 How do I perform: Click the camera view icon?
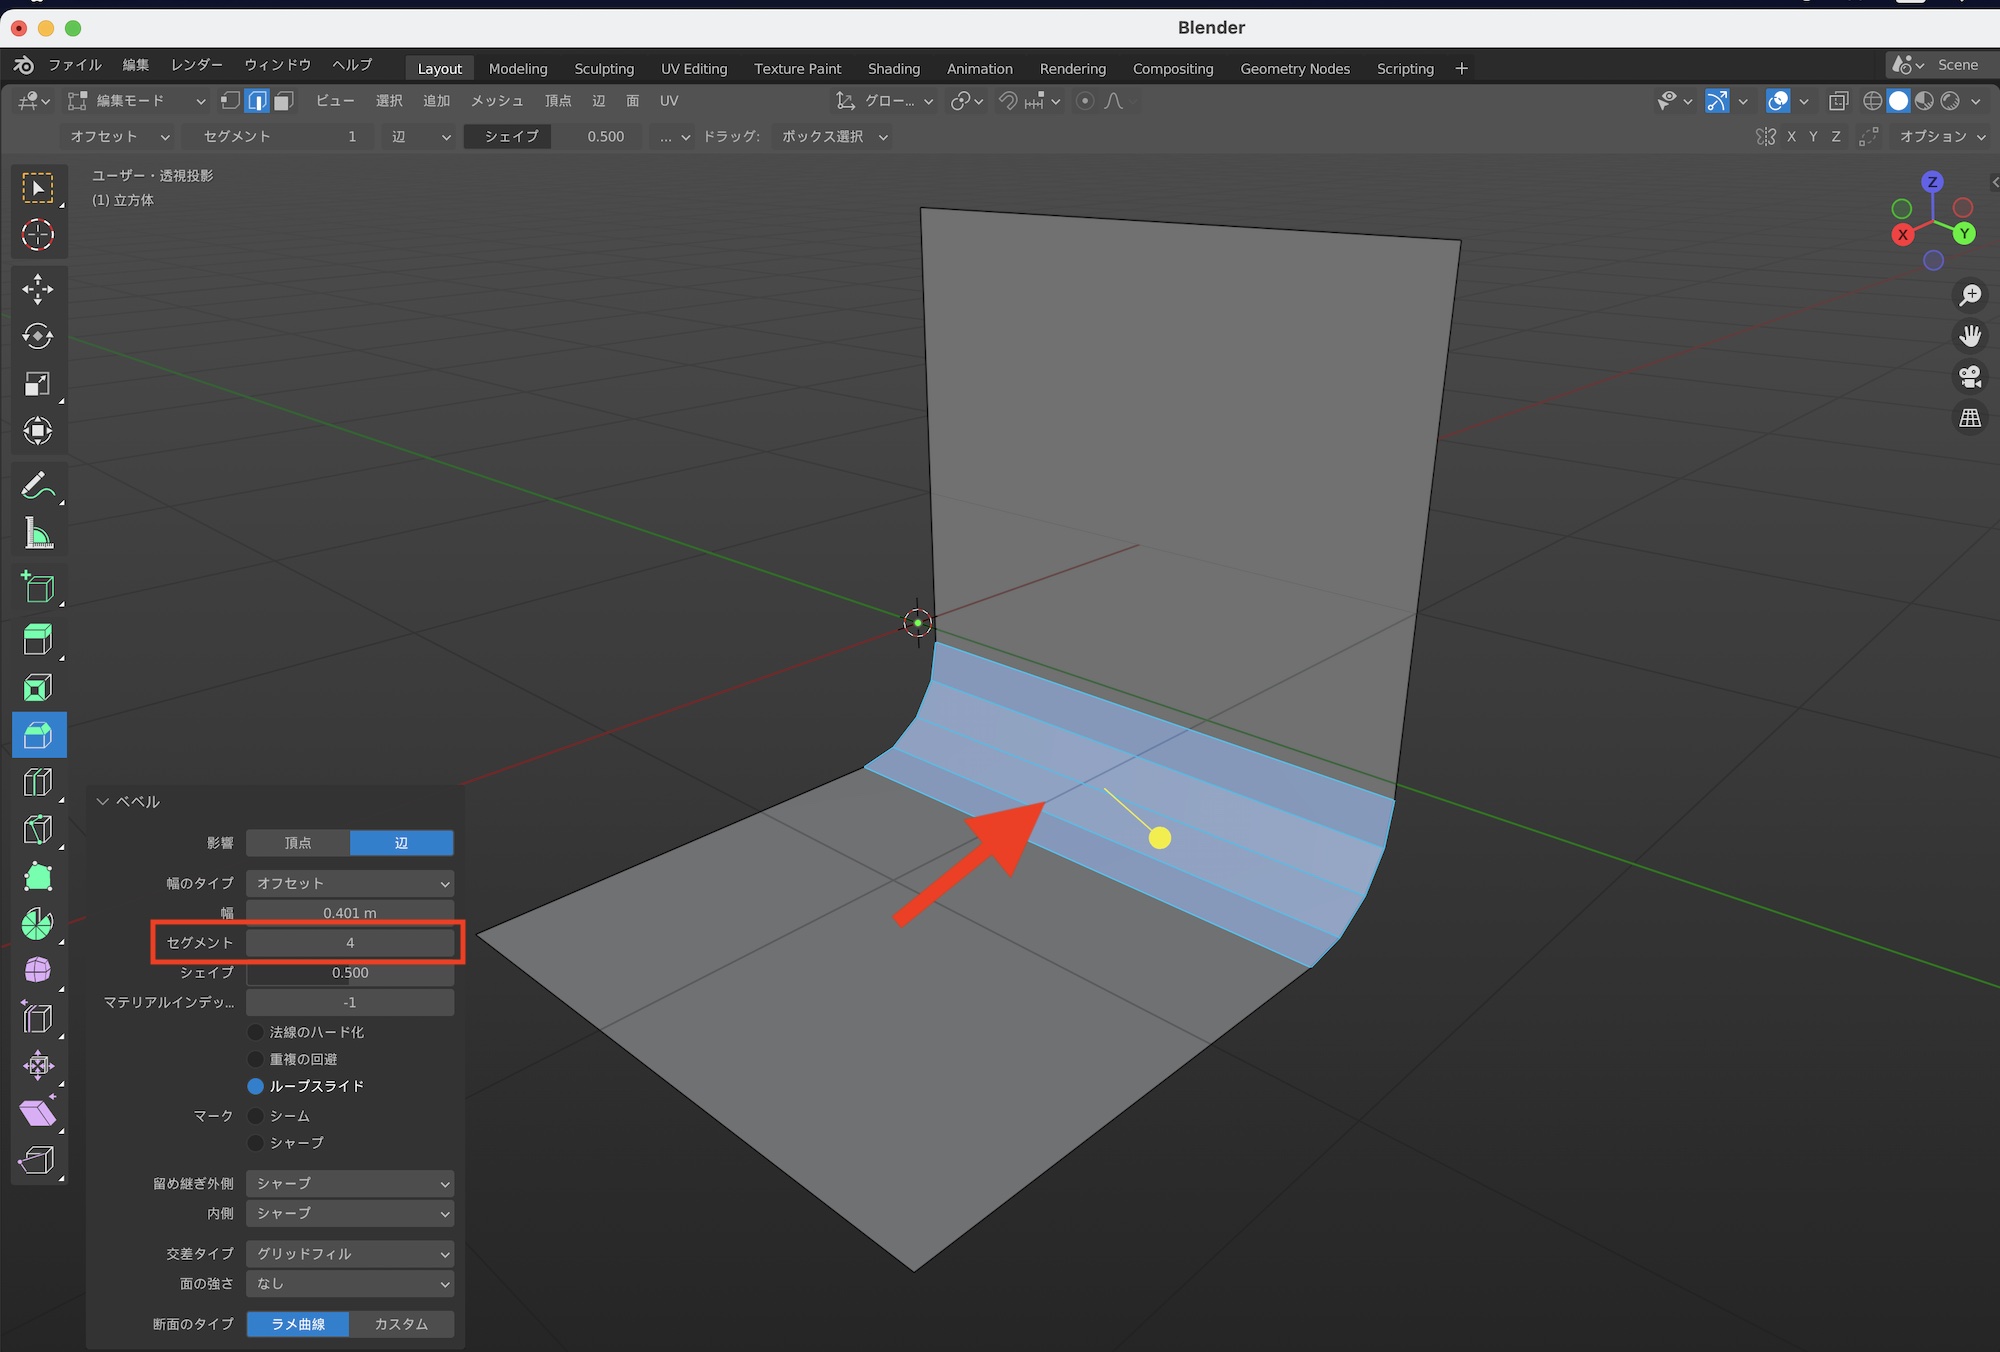tap(1970, 377)
